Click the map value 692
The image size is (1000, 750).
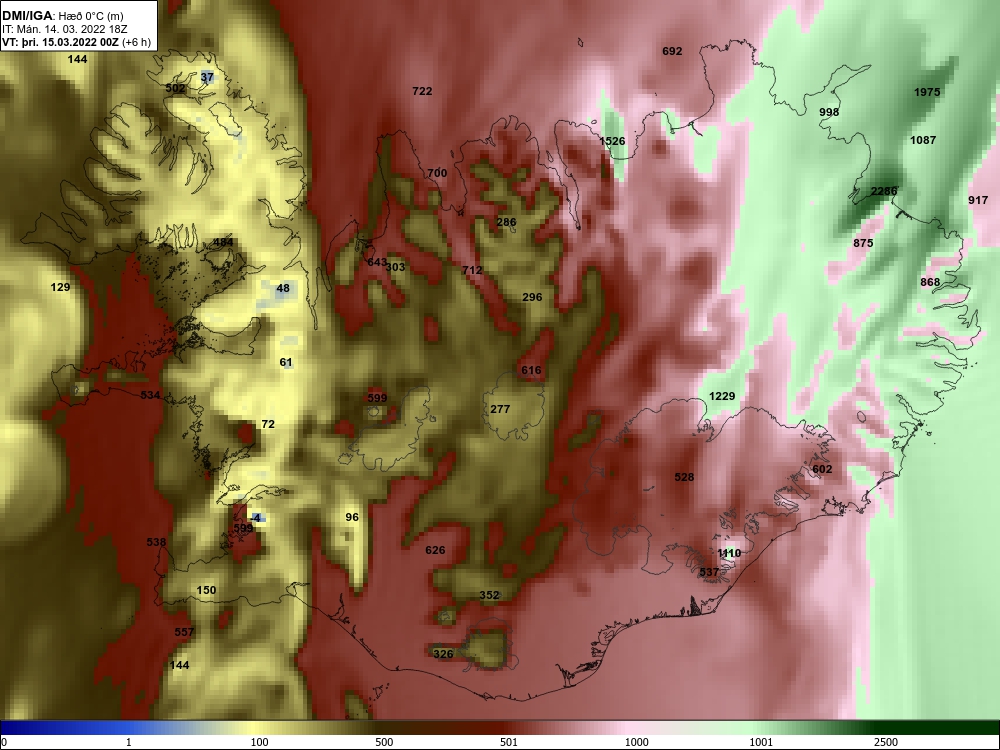(x=672, y=51)
